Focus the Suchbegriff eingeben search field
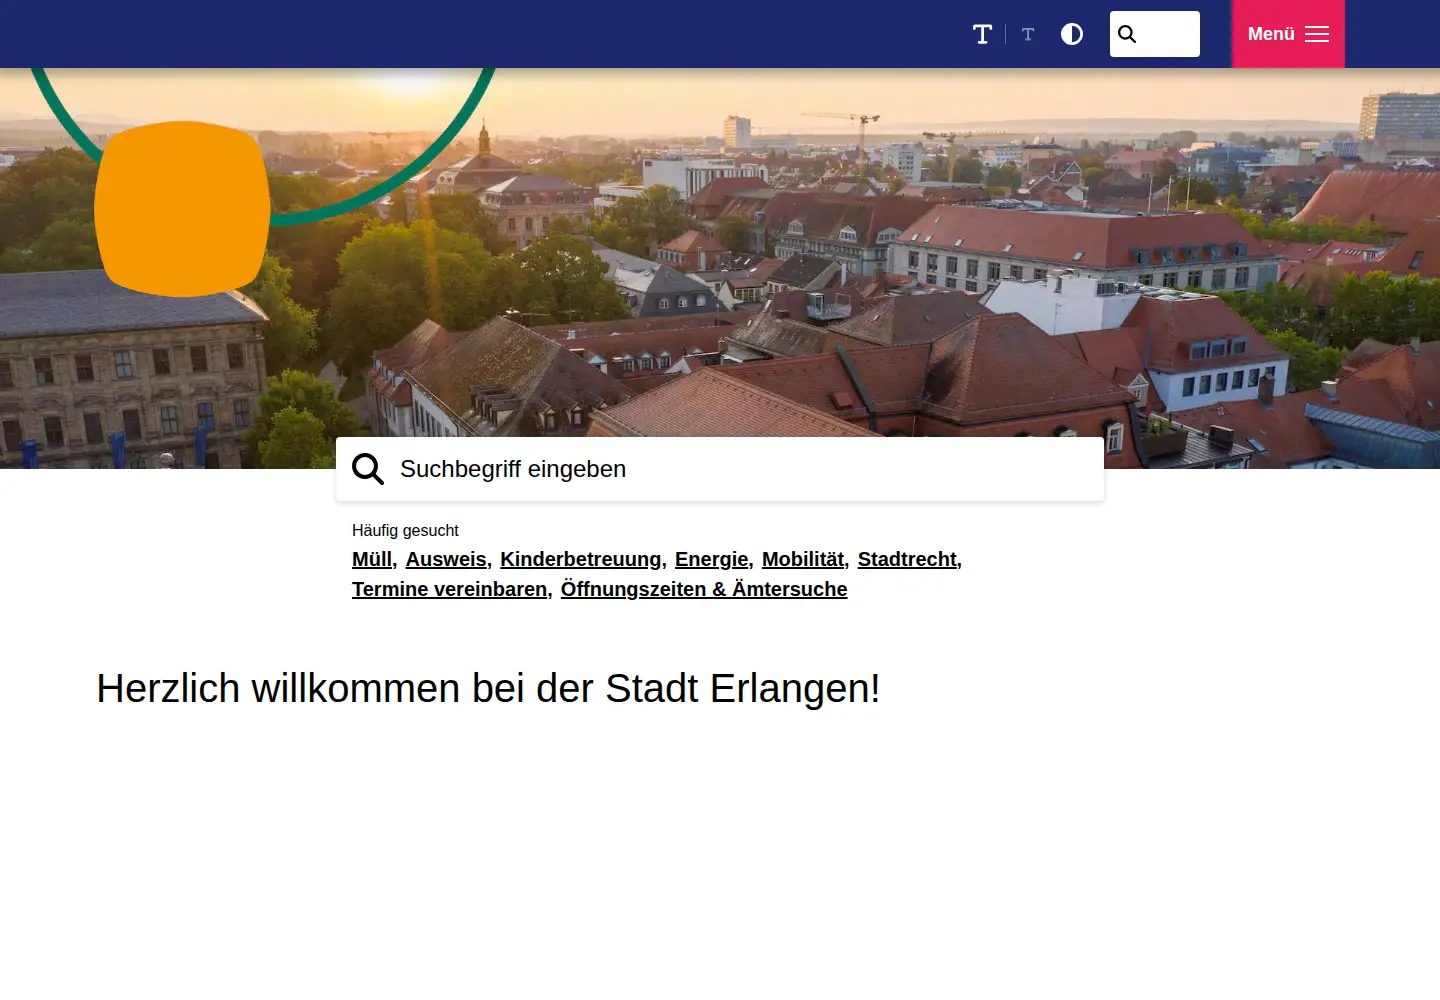The width and height of the screenshot is (1440, 1000). point(720,469)
